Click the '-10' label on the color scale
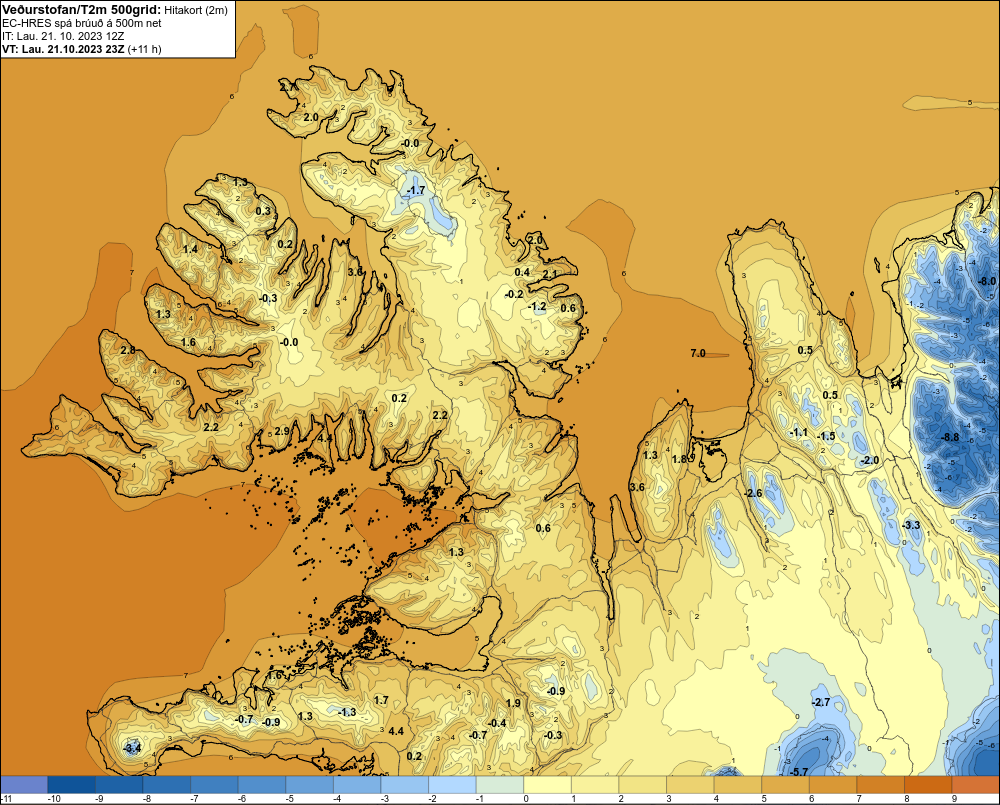Screen dimensions: 1000x805 pyautogui.click(x=54, y=799)
